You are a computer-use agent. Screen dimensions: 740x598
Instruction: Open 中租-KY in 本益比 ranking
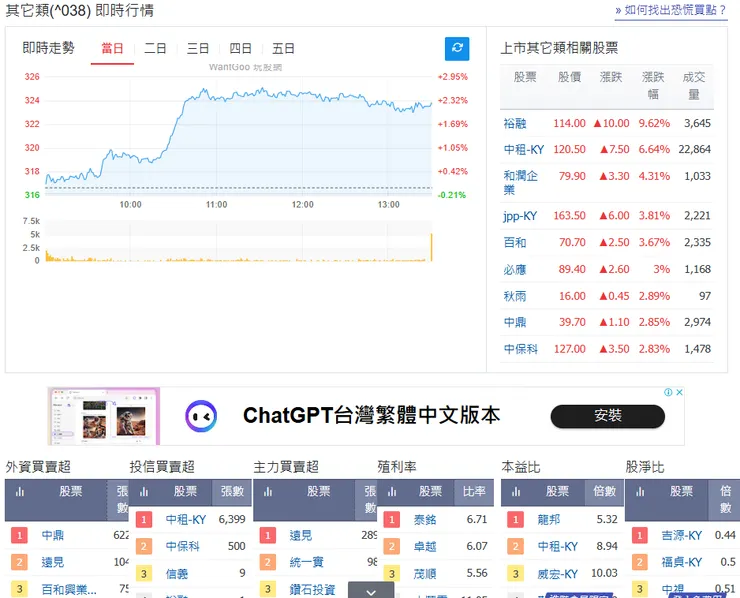coord(558,547)
